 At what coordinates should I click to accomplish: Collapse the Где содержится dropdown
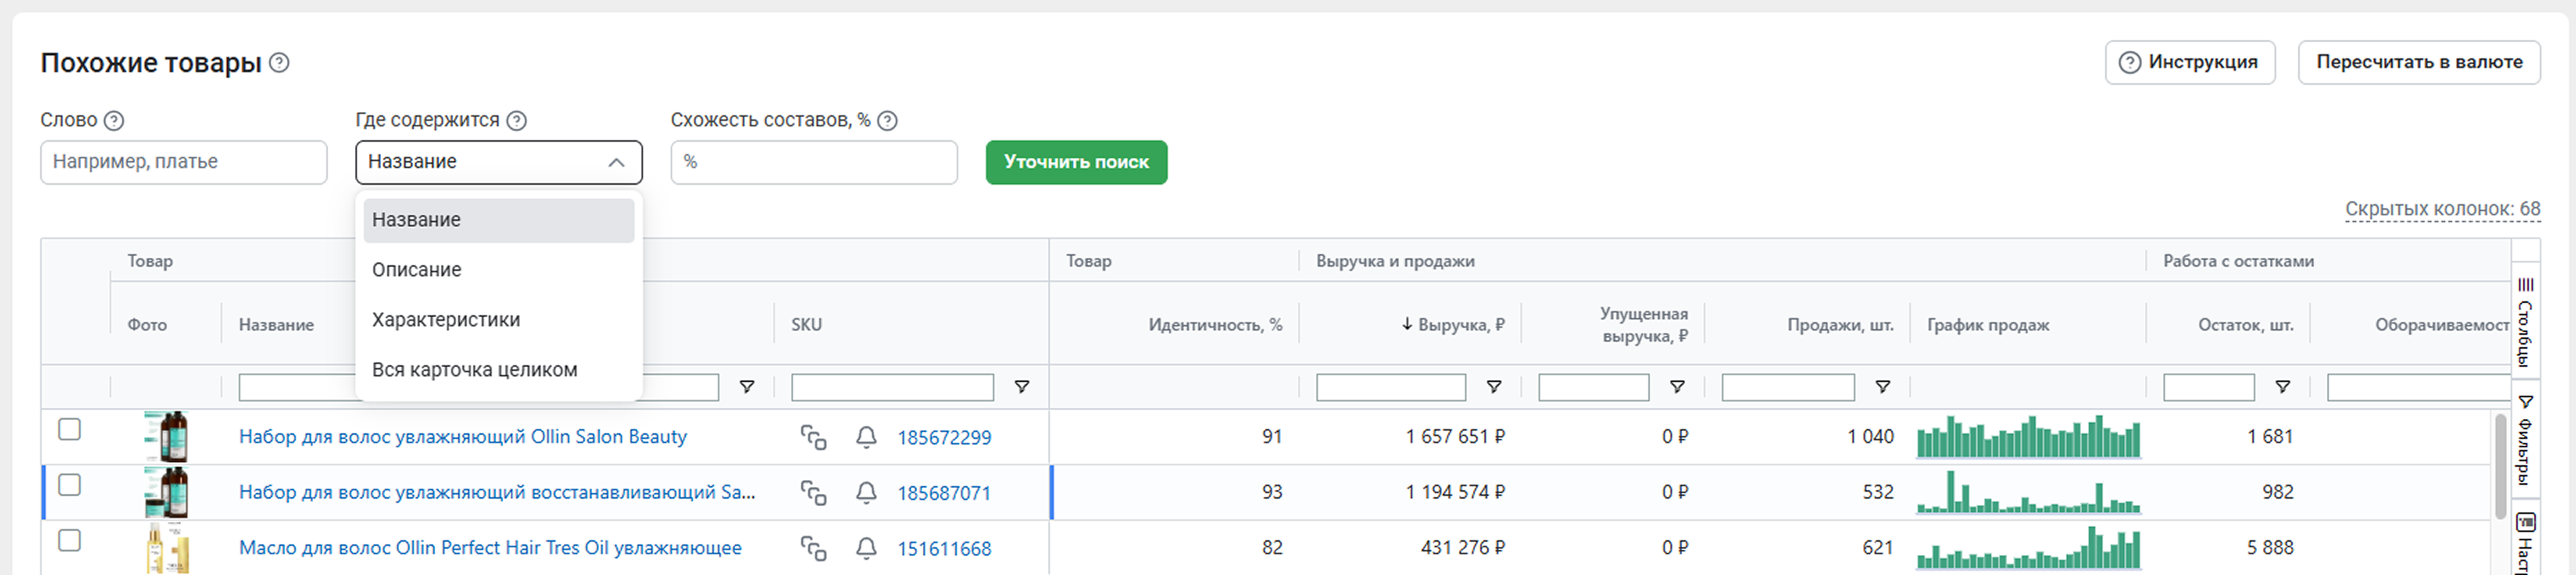click(616, 163)
